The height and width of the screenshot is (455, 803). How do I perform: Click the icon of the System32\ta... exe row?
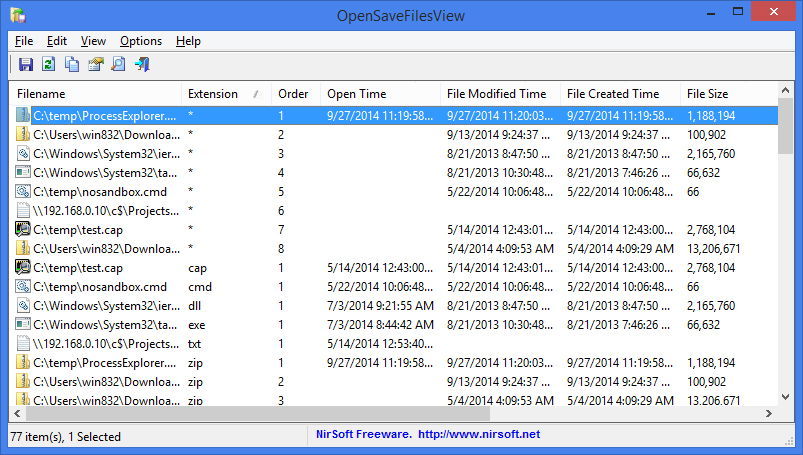coord(23,324)
